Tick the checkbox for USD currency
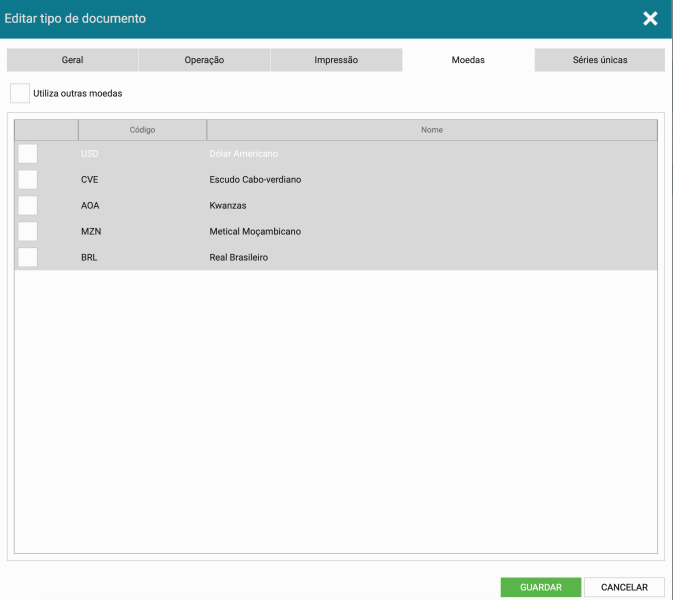 point(28,154)
